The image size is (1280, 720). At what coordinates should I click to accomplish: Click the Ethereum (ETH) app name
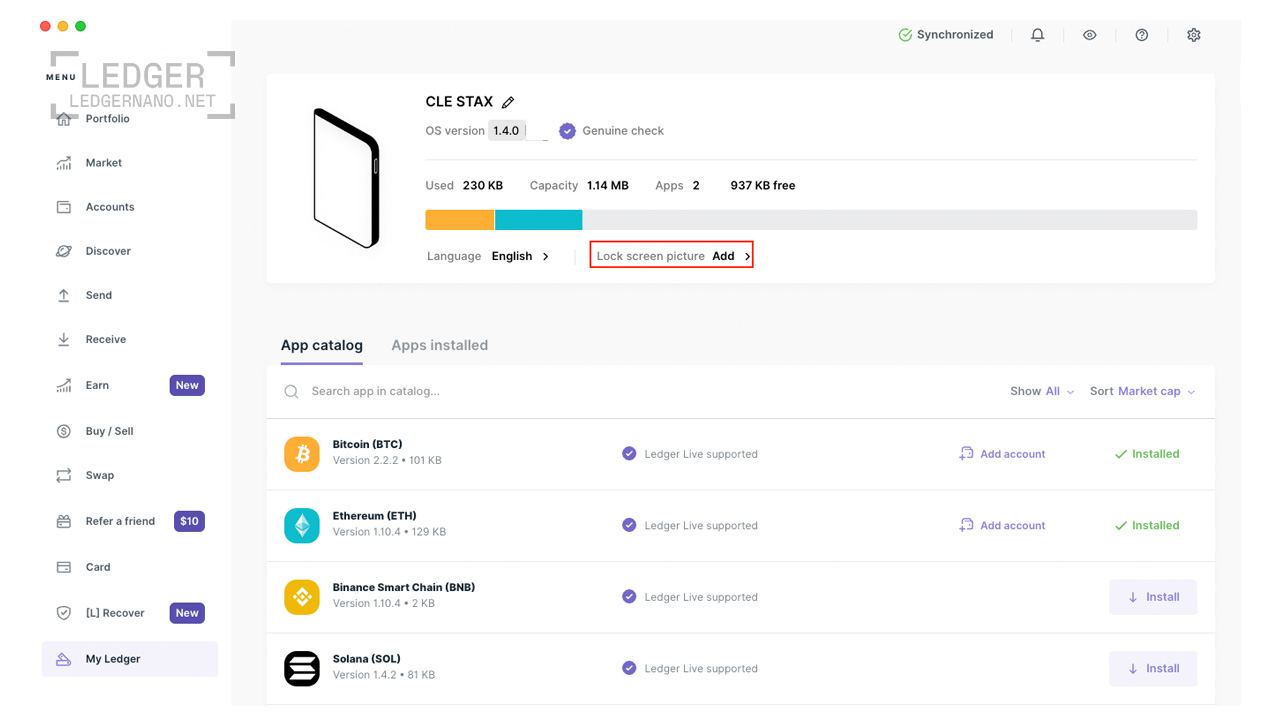tap(375, 517)
